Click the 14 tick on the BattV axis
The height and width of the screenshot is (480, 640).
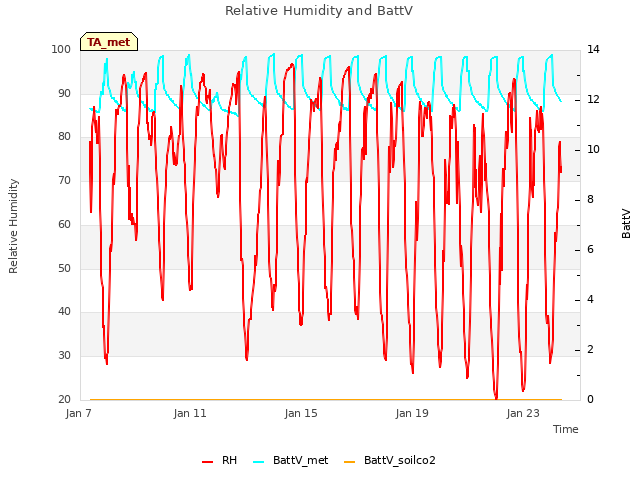coord(593,49)
